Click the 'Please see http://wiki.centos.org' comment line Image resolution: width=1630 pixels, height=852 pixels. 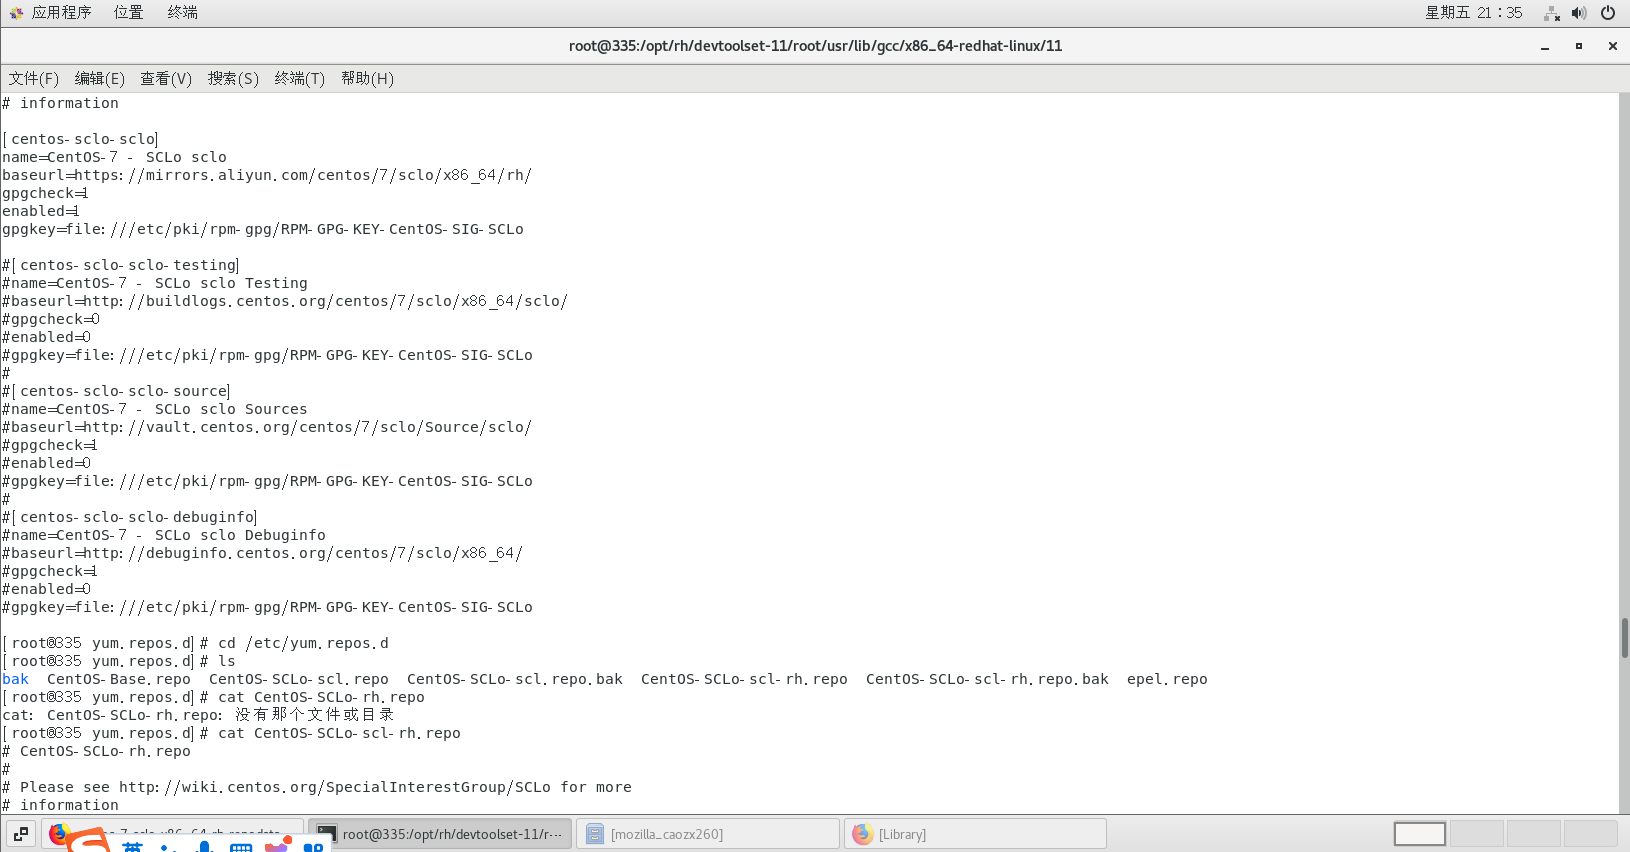point(317,787)
